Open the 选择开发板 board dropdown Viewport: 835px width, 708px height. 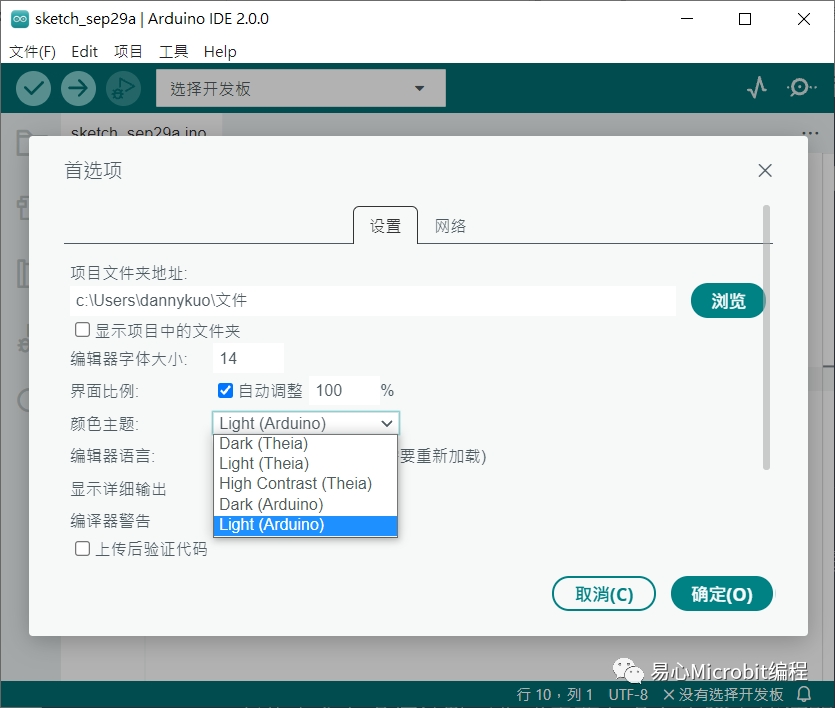(x=300, y=89)
